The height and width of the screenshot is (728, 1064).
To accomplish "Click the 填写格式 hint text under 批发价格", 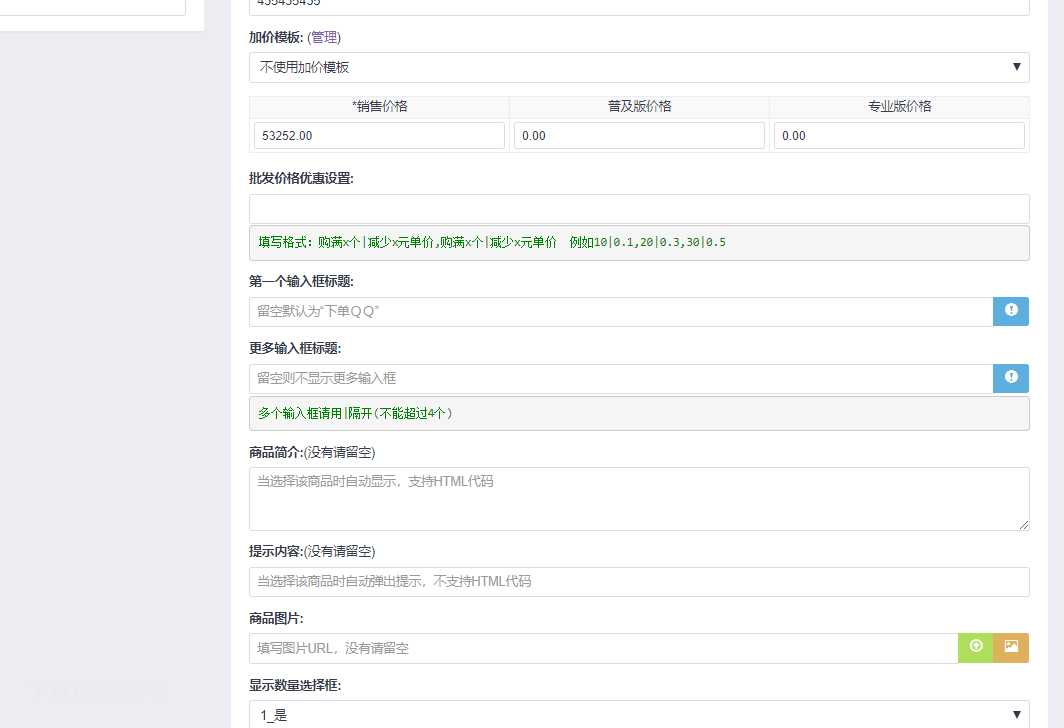I will (x=492, y=242).
